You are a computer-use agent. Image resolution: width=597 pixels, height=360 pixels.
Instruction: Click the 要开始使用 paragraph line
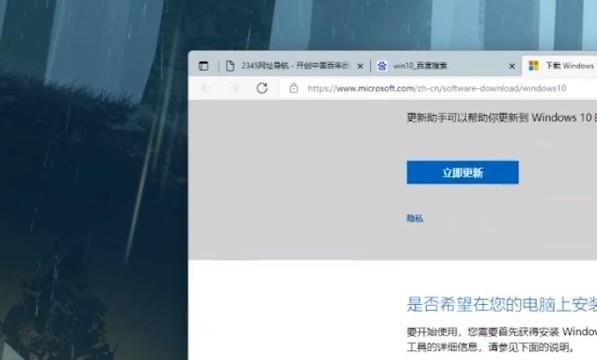pos(502,332)
